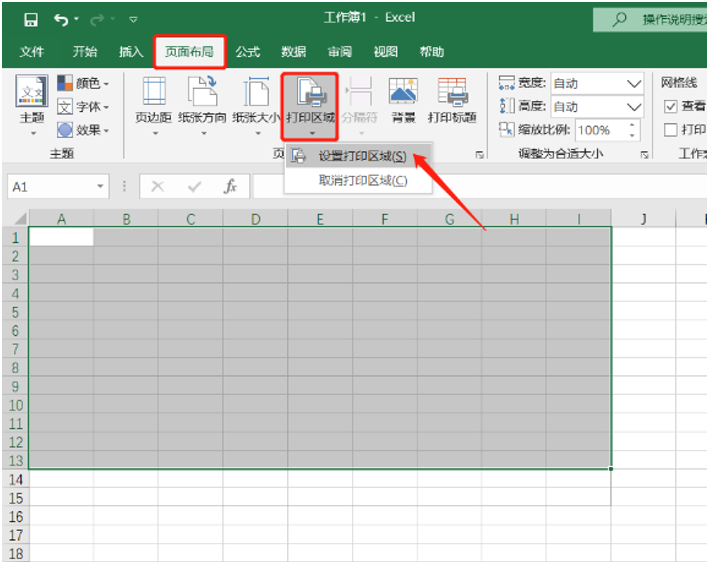Select column H header

(x=514, y=219)
